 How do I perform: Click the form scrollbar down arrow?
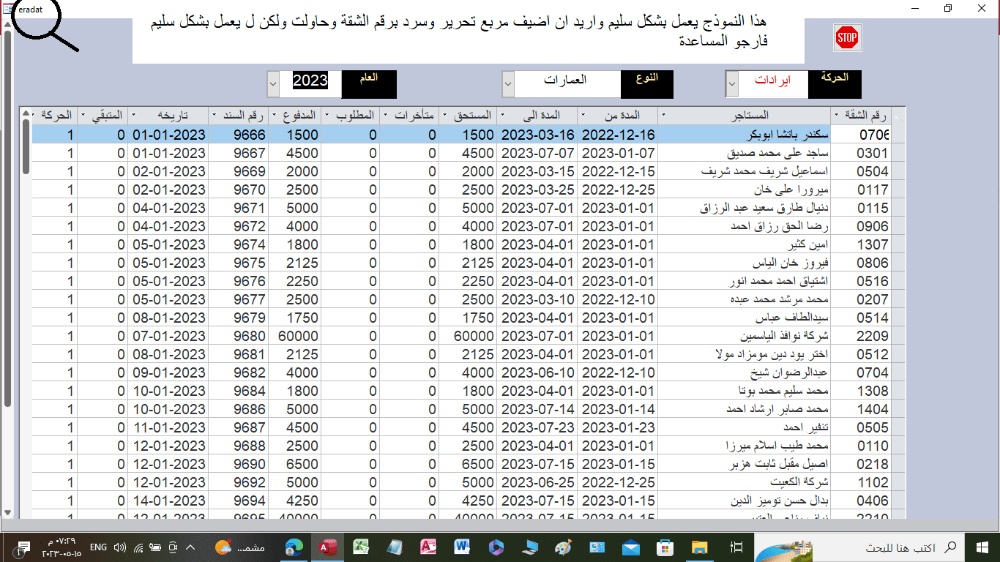(8, 512)
